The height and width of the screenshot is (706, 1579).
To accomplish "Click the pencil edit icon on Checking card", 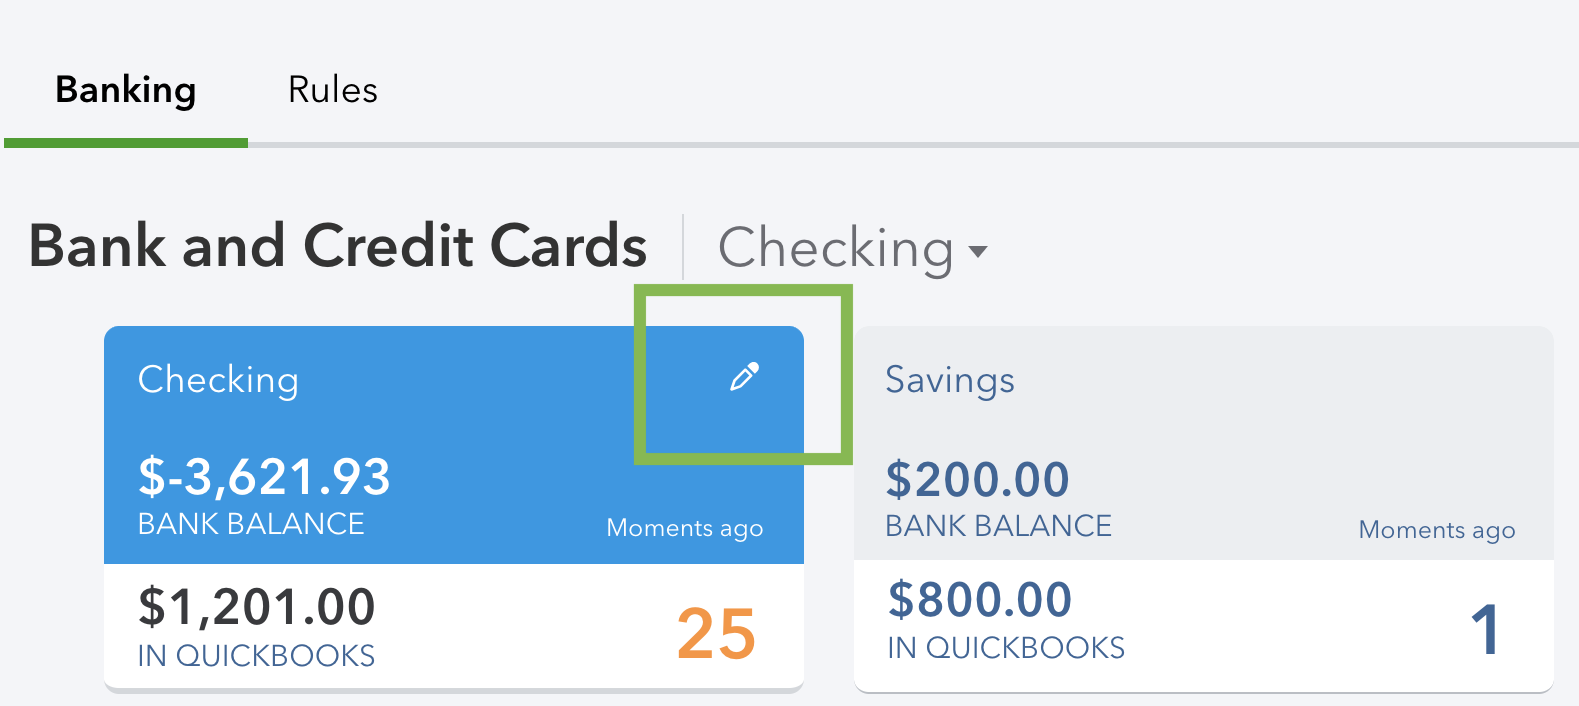I will point(744,377).
